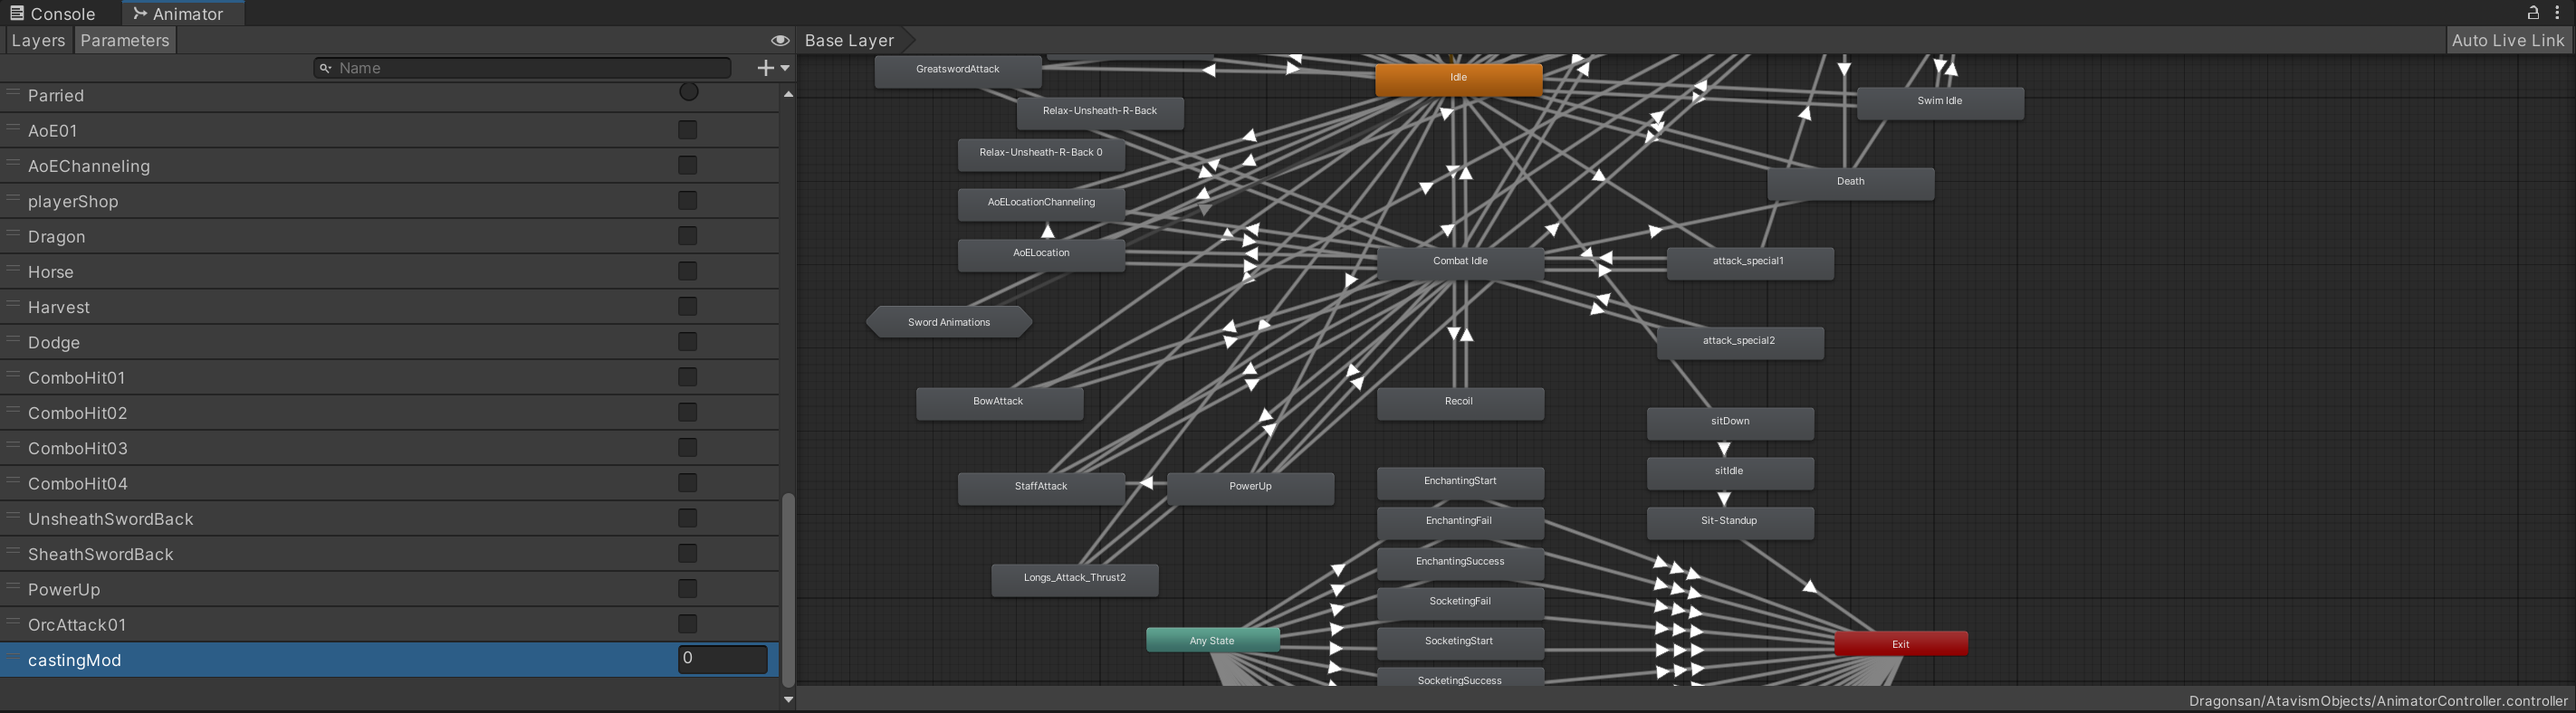Click the Base Layer breadcrumb

coord(849,41)
